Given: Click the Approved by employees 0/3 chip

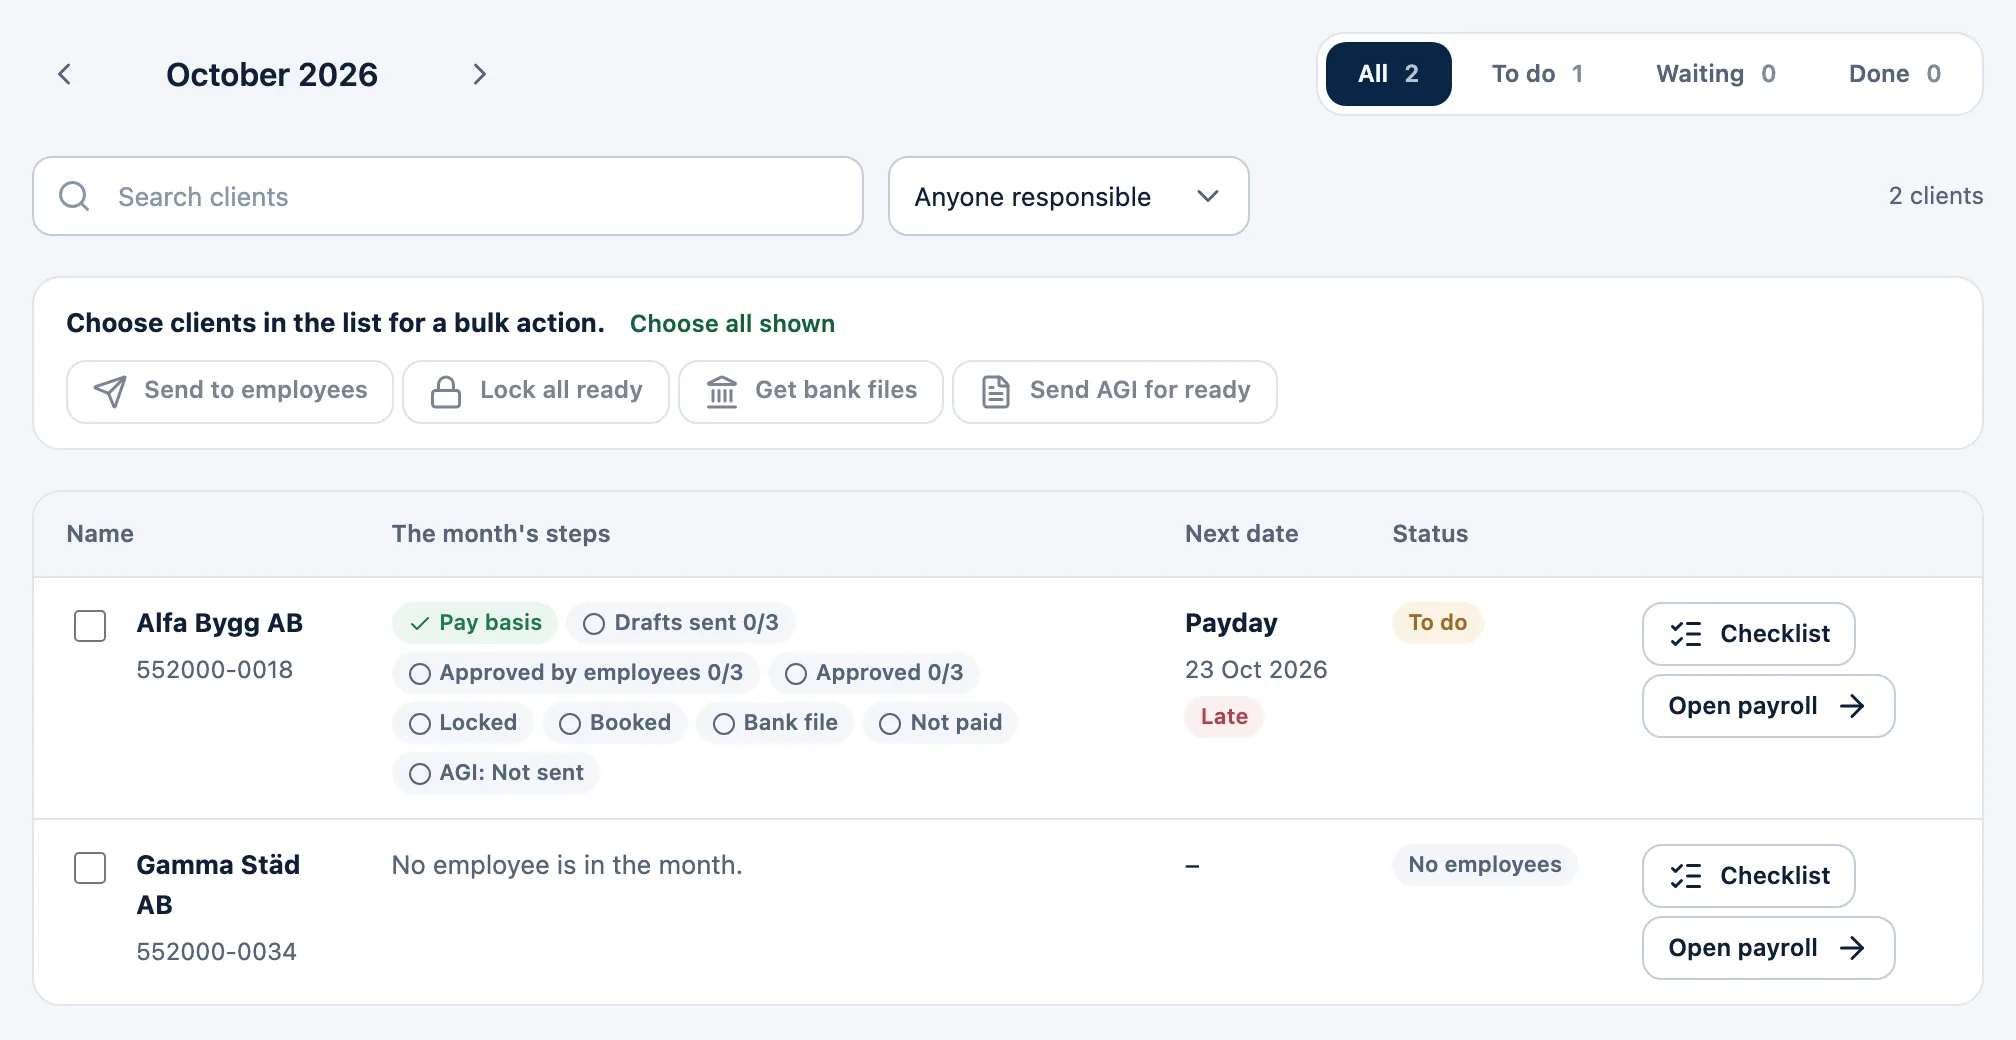Looking at the screenshot, I should [575, 673].
